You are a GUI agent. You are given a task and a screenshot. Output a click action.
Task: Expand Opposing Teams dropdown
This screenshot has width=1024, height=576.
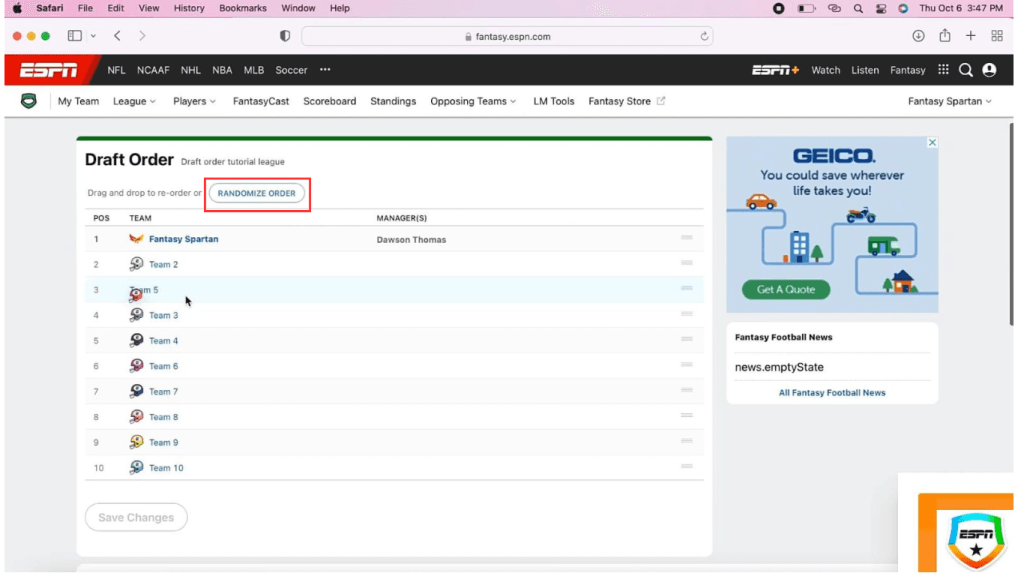coord(473,101)
